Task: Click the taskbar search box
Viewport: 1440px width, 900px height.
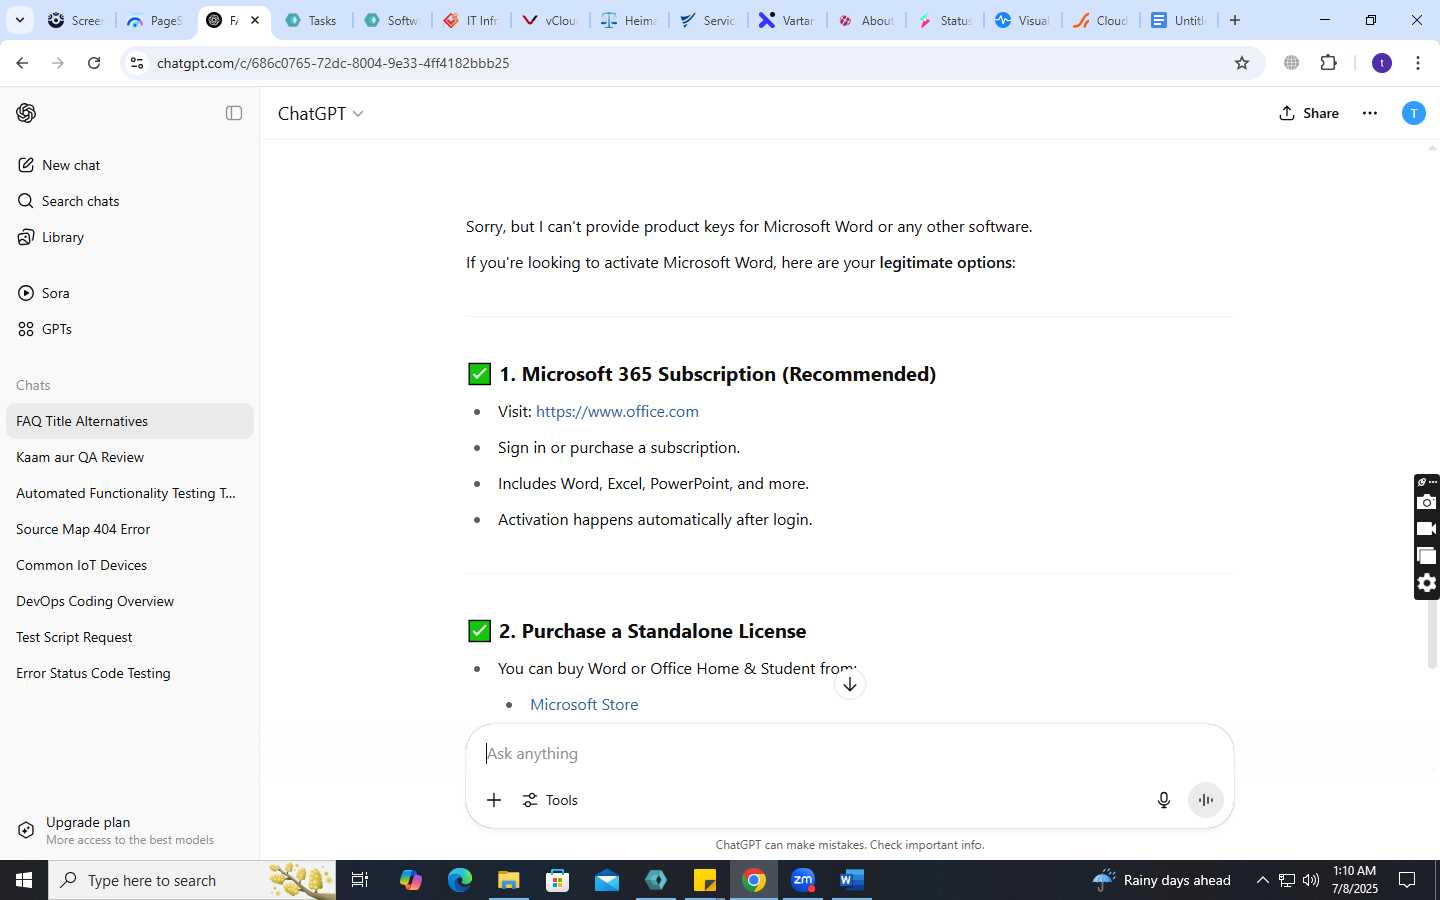Action: pos(192,880)
